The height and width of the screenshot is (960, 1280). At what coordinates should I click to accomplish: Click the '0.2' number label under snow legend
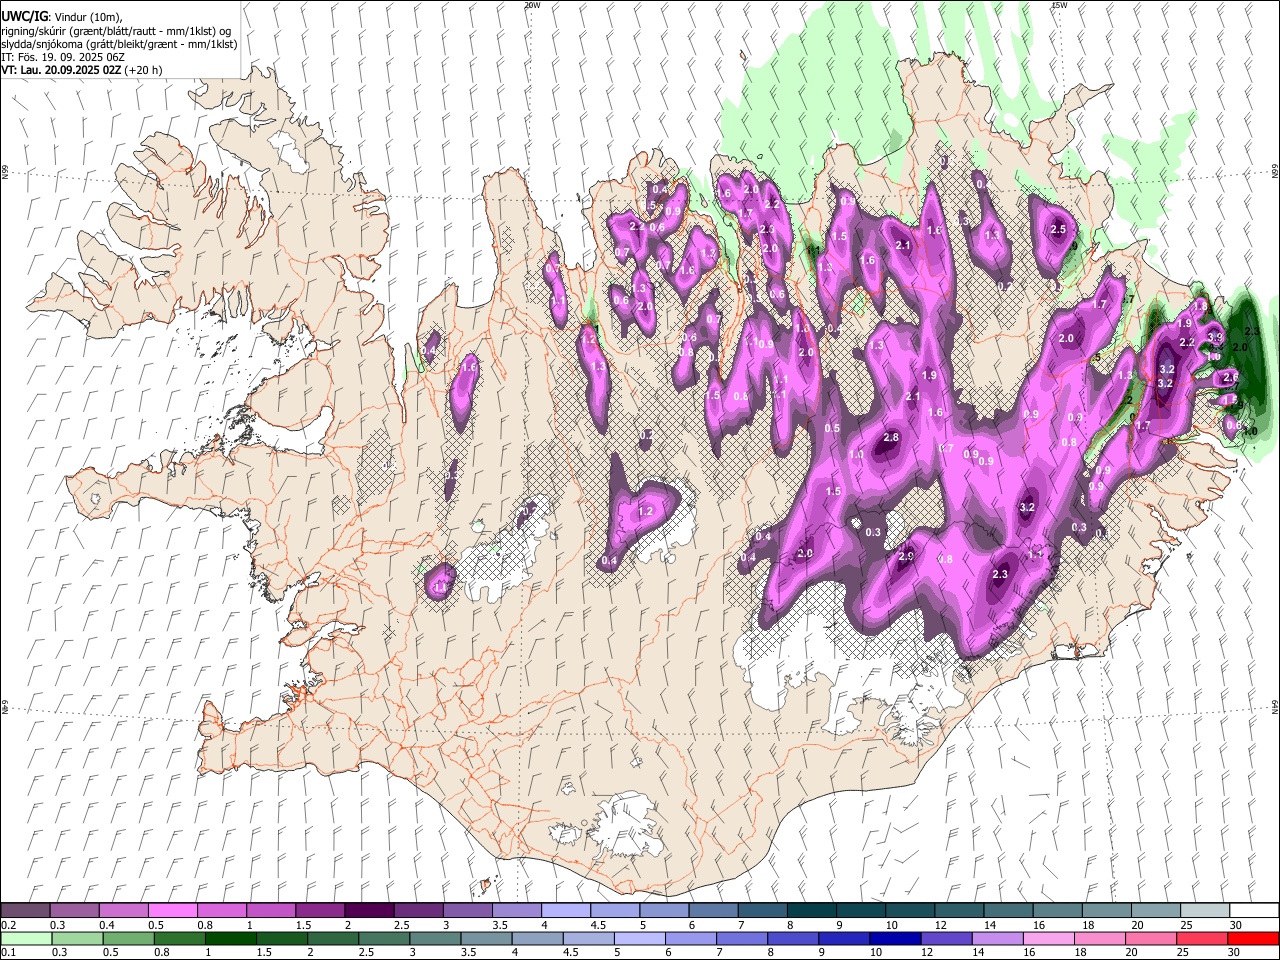click(9, 925)
